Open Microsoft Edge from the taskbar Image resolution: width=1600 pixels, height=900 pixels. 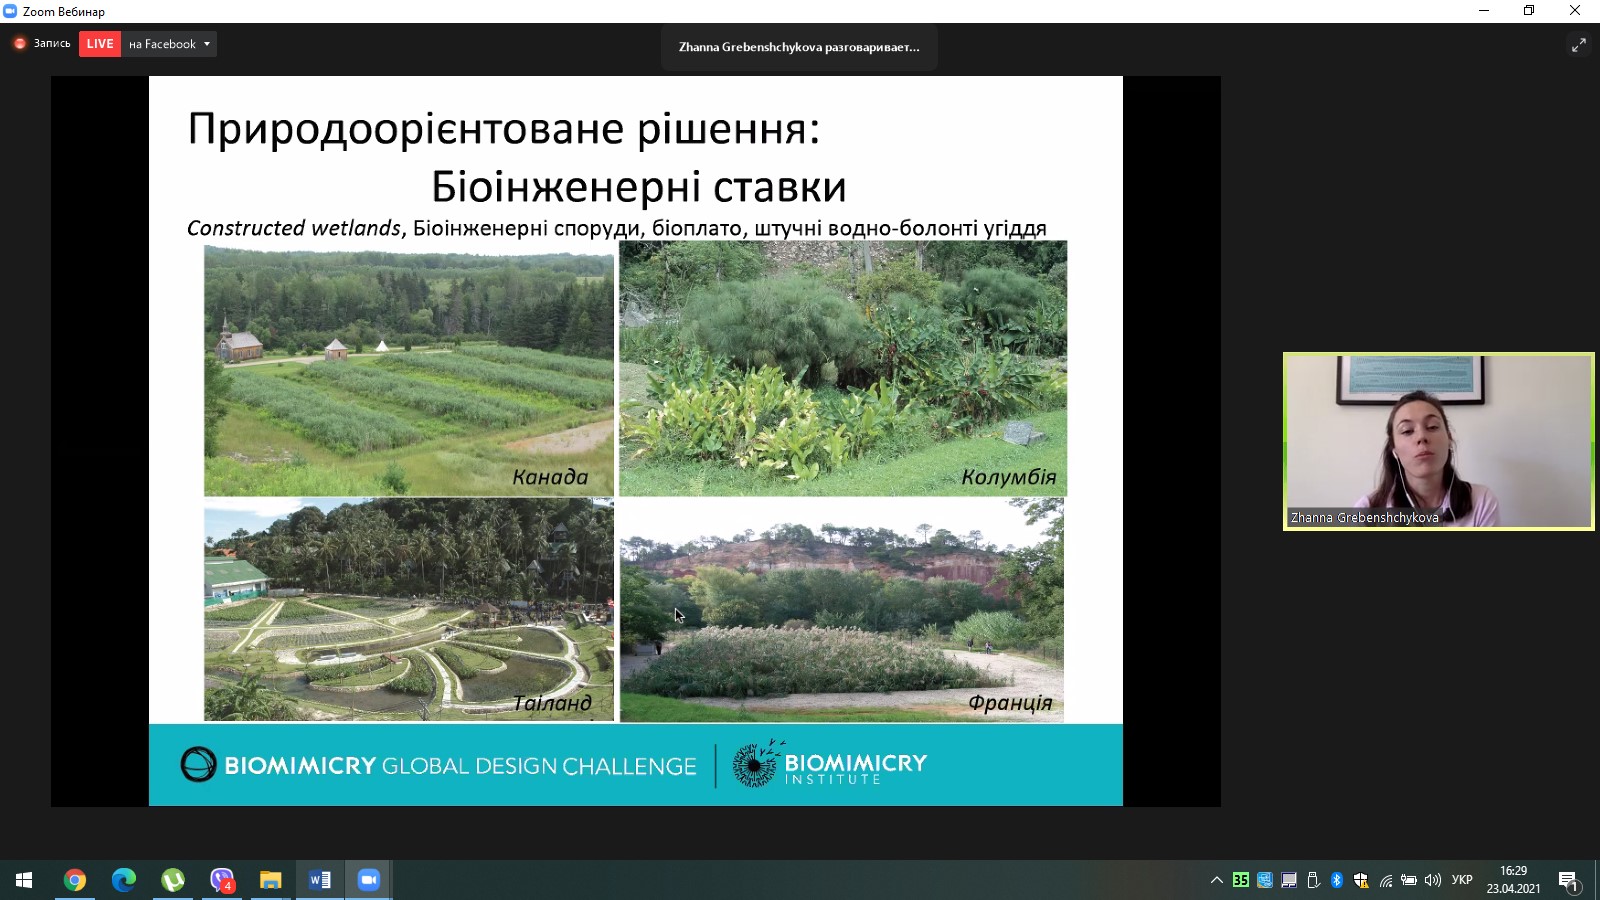(124, 881)
